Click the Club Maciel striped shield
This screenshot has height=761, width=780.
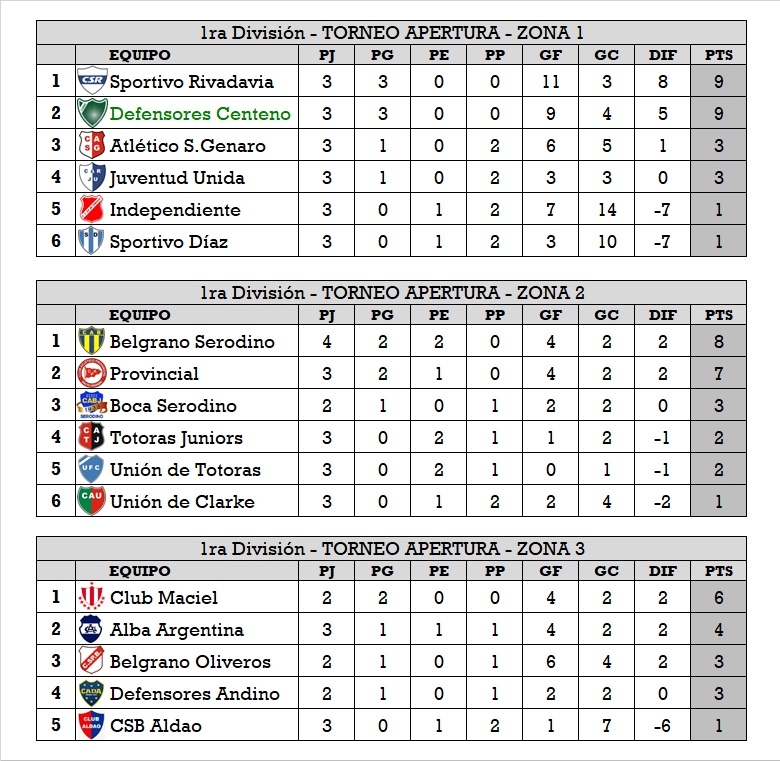point(91,597)
